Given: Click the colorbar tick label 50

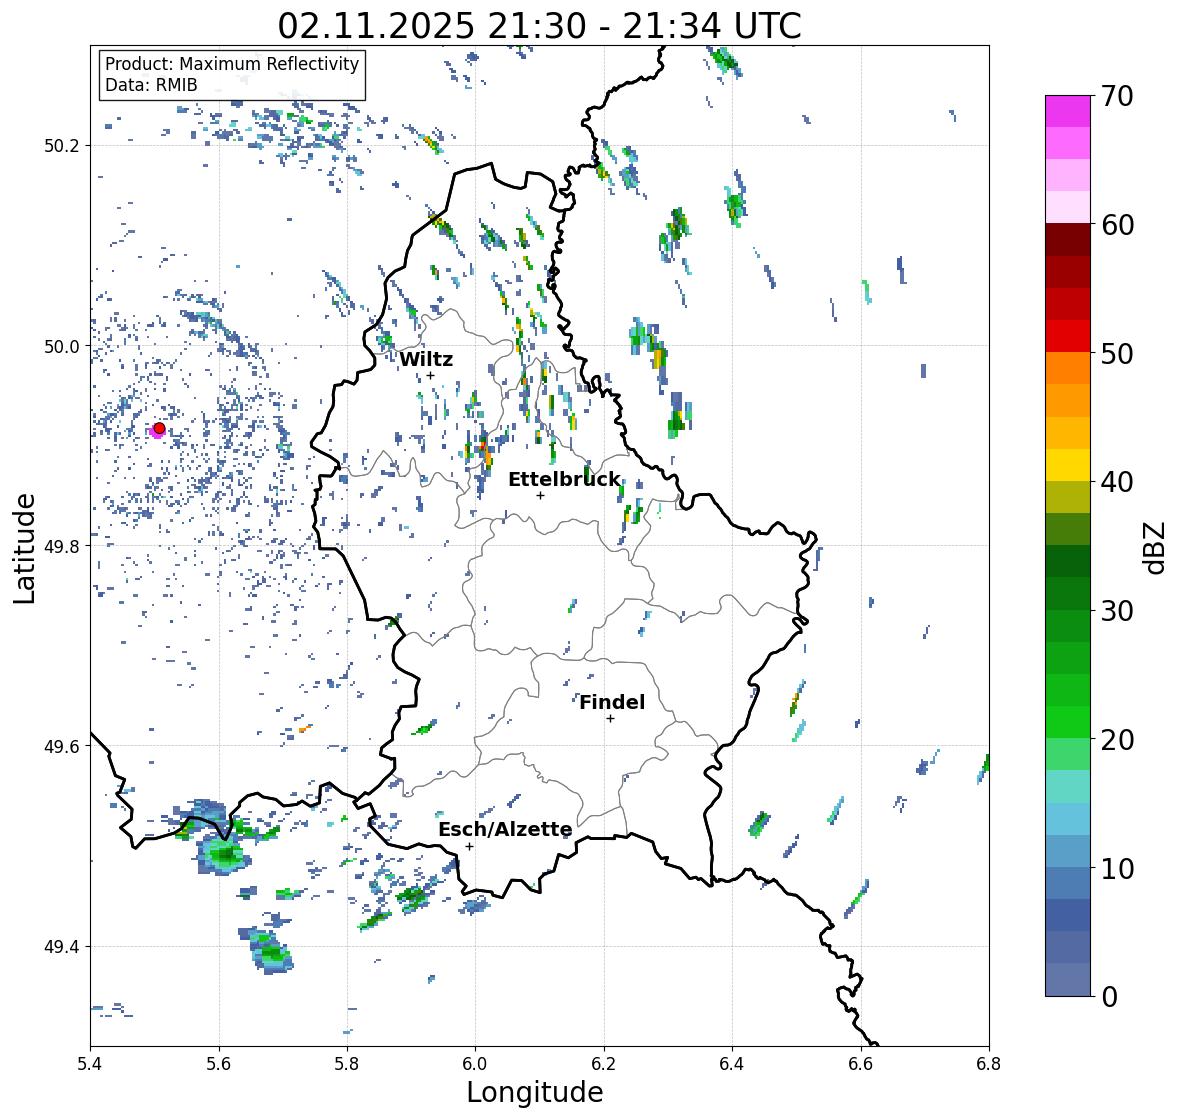Looking at the screenshot, I should (1117, 353).
